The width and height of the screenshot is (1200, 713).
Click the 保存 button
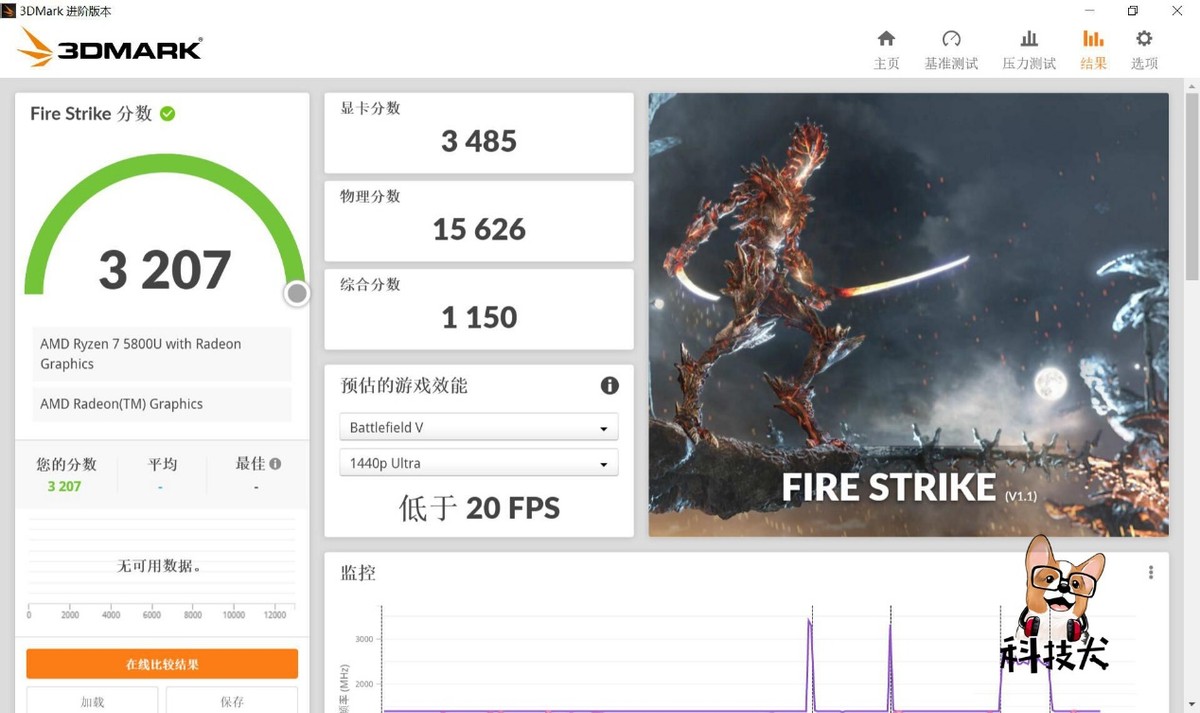pyautogui.click(x=232, y=700)
